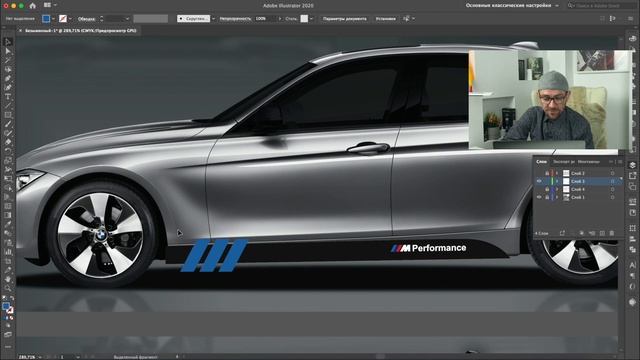Viewport: 640px width, 360px height.
Task: Open Layers panel icon in right dock
Action: [x=632, y=165]
